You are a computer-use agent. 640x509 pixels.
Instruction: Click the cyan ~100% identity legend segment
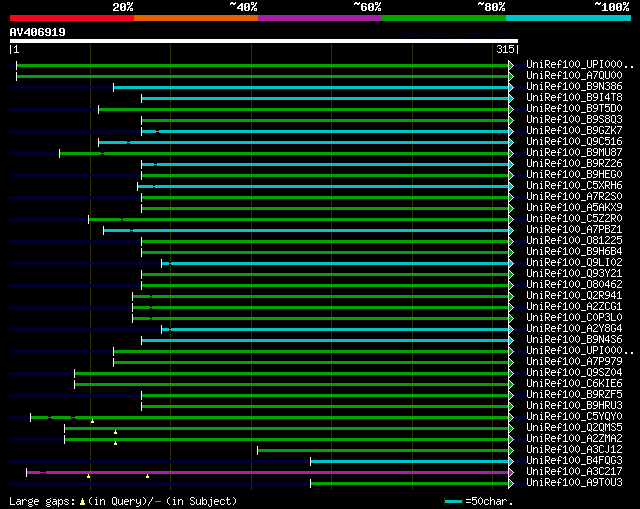pos(569,18)
